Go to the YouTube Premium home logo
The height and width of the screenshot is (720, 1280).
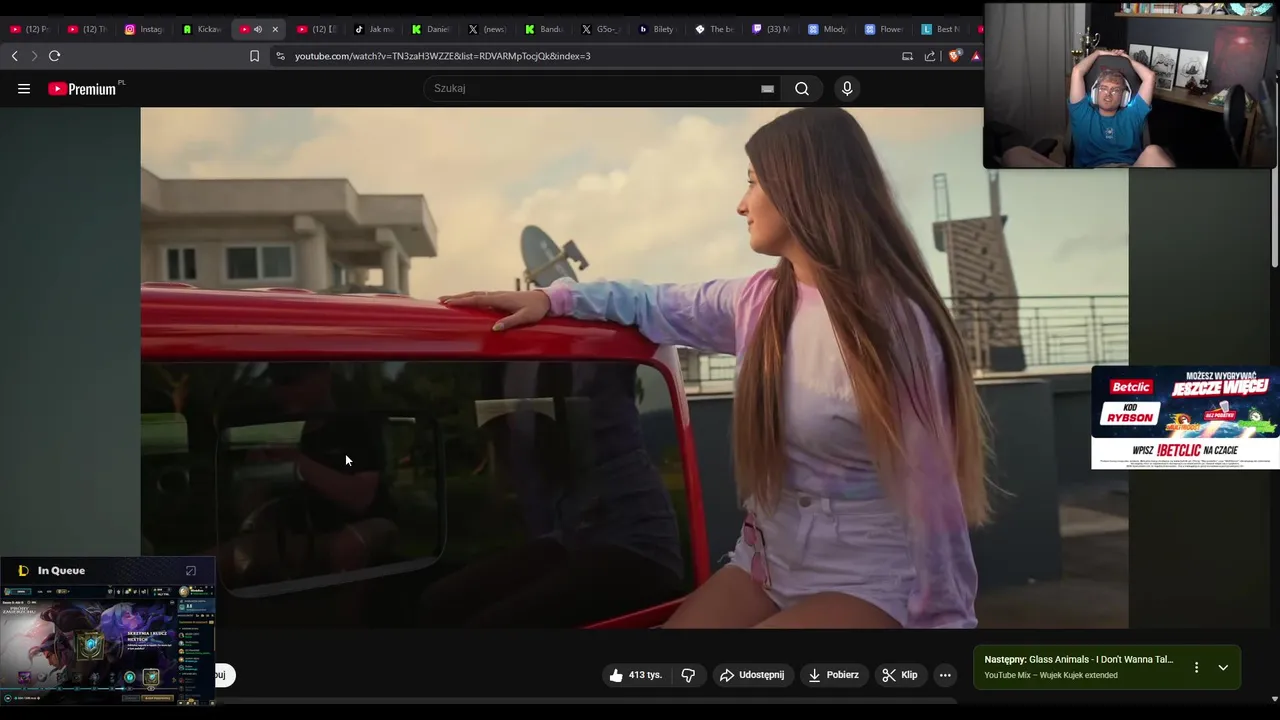[x=83, y=89]
